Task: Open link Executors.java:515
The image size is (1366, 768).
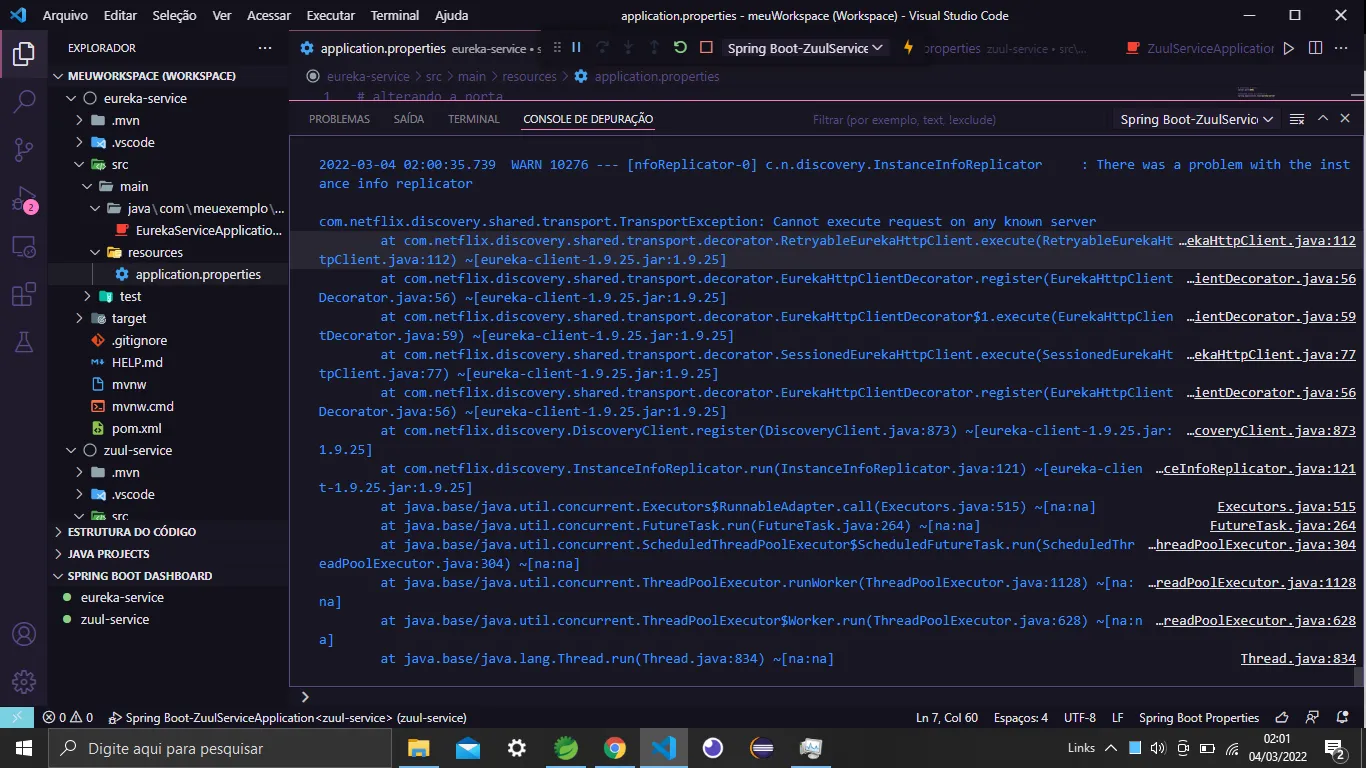Action: [x=1286, y=507]
